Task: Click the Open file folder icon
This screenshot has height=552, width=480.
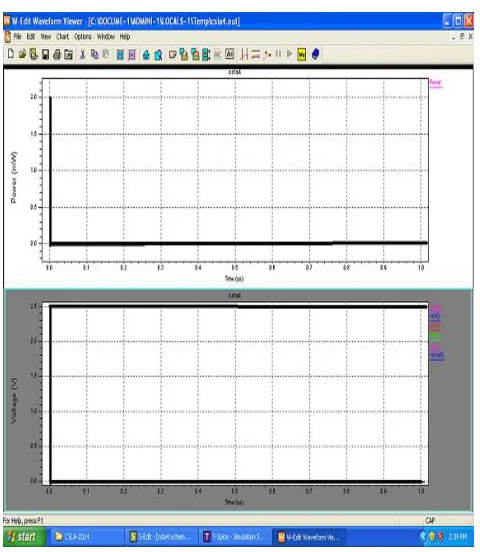Action: [x=22, y=54]
